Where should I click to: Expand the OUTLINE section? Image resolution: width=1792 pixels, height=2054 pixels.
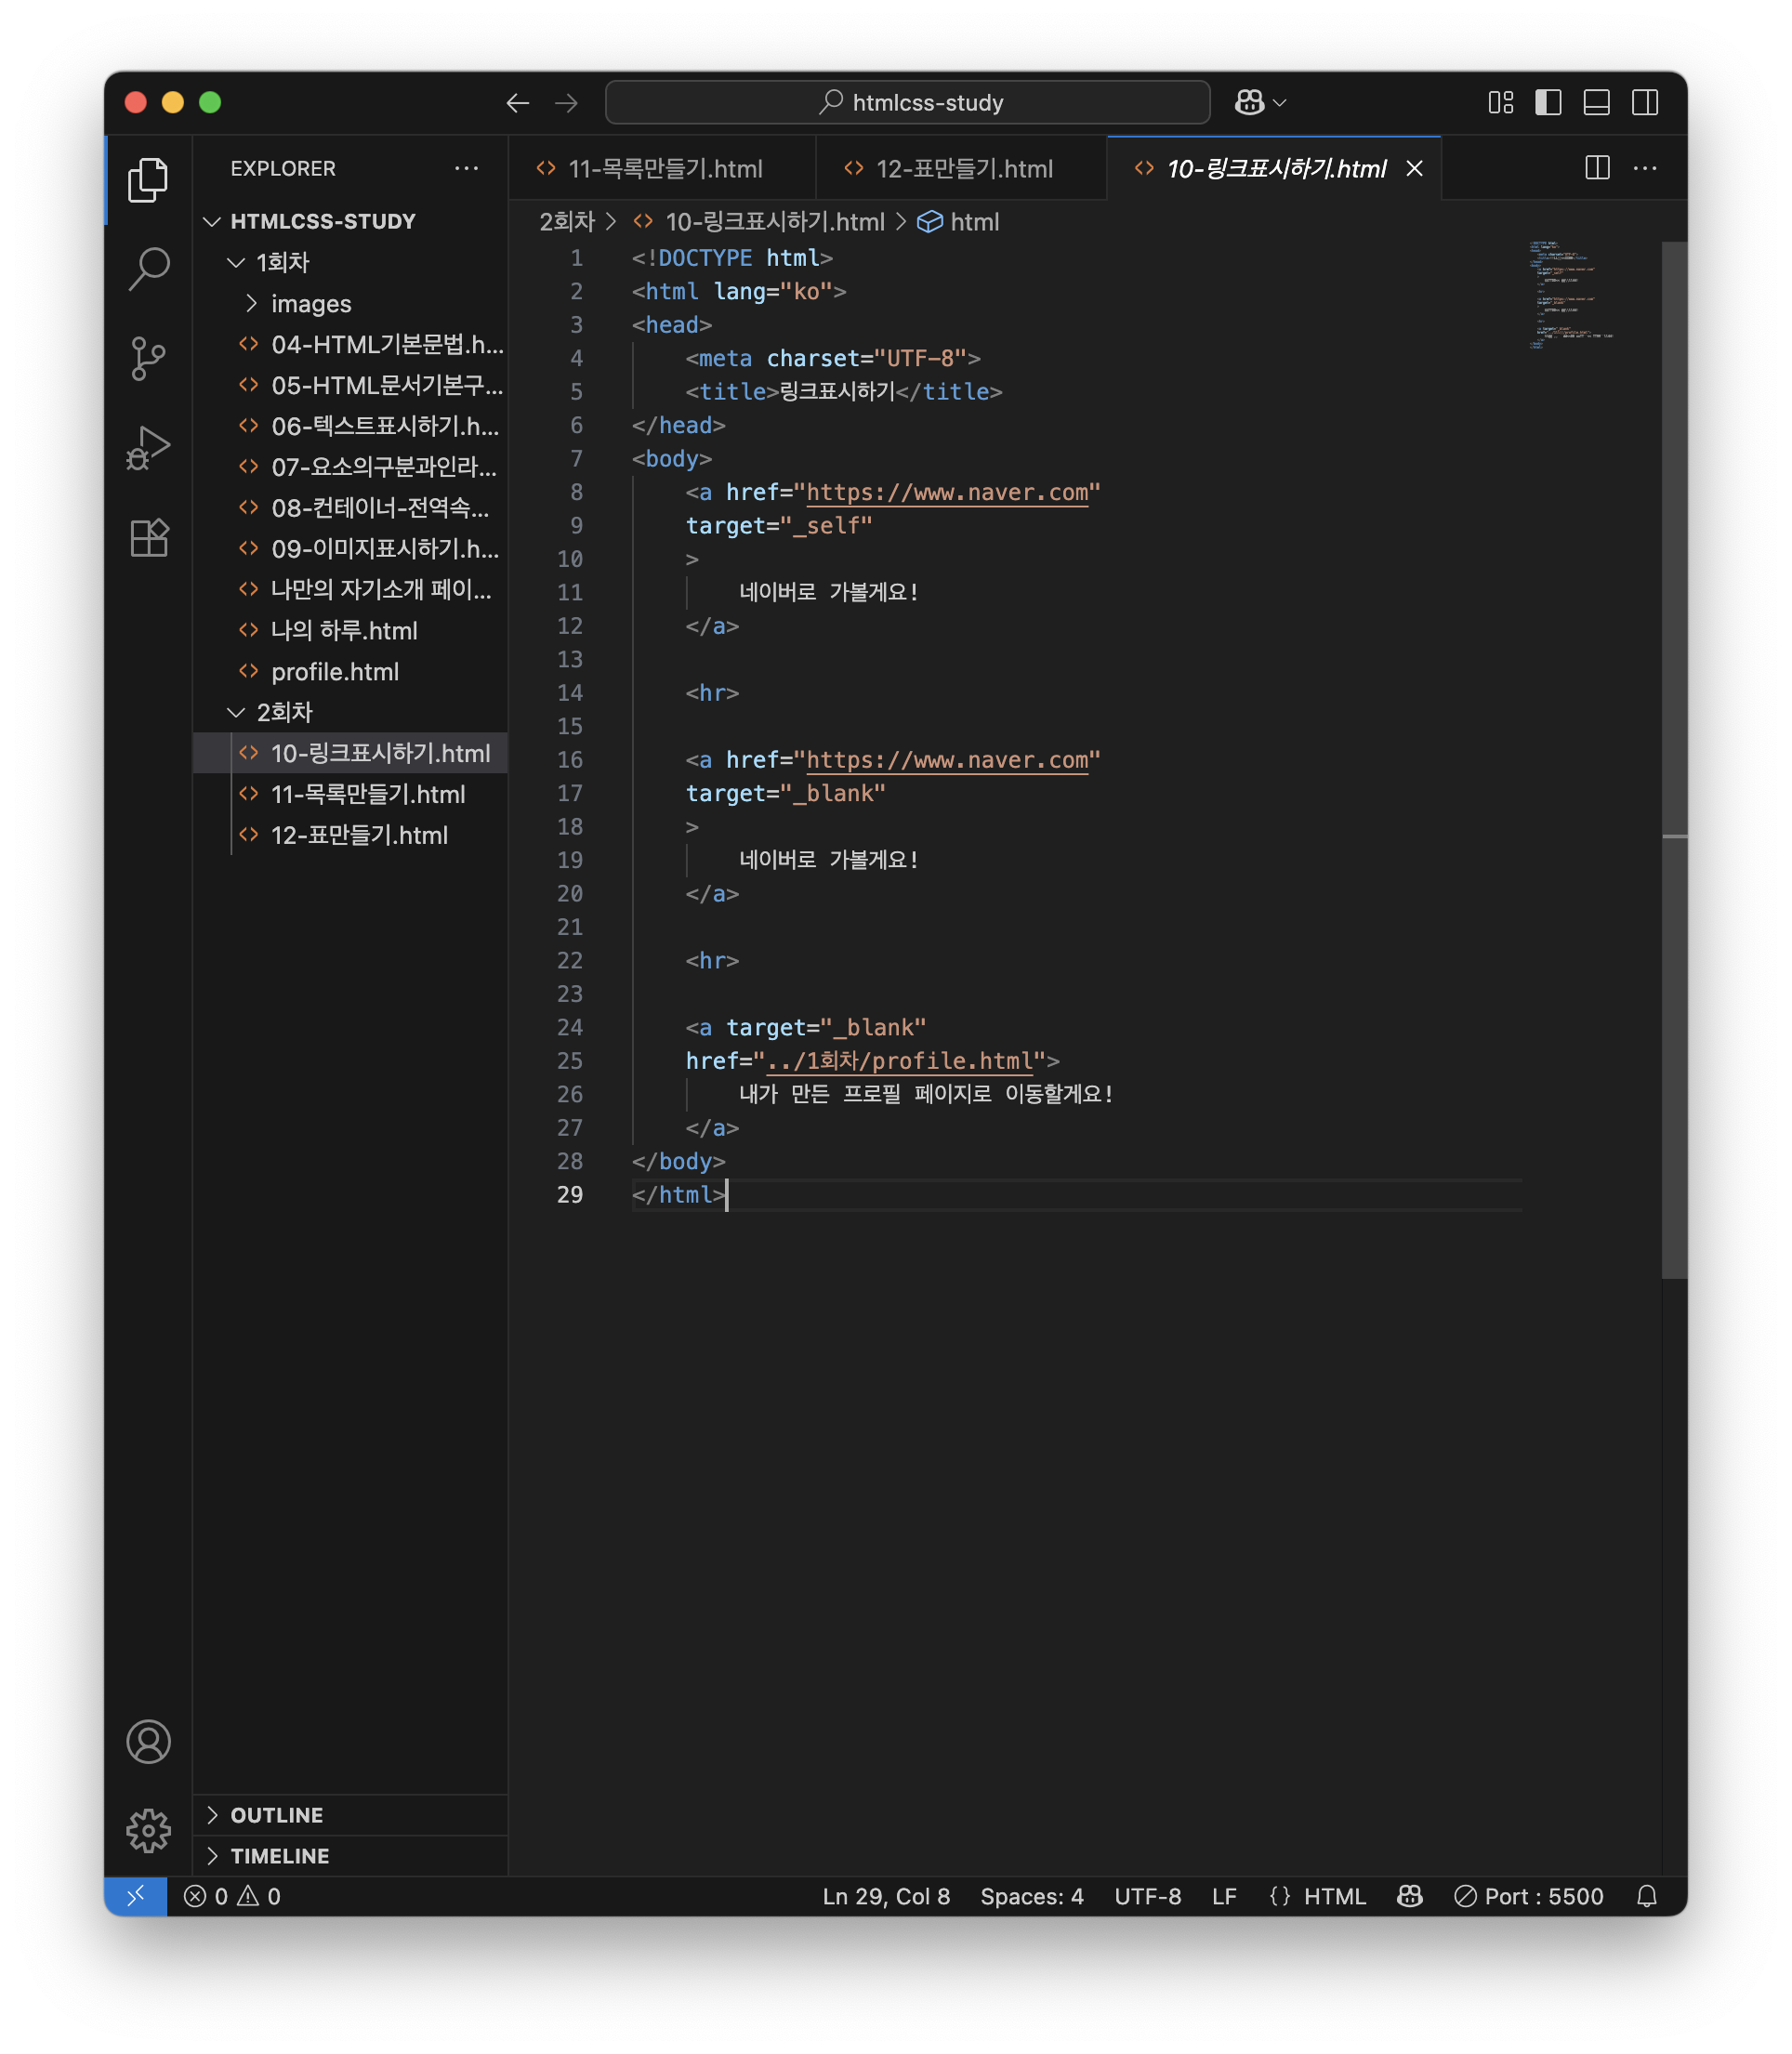pyautogui.click(x=277, y=1815)
